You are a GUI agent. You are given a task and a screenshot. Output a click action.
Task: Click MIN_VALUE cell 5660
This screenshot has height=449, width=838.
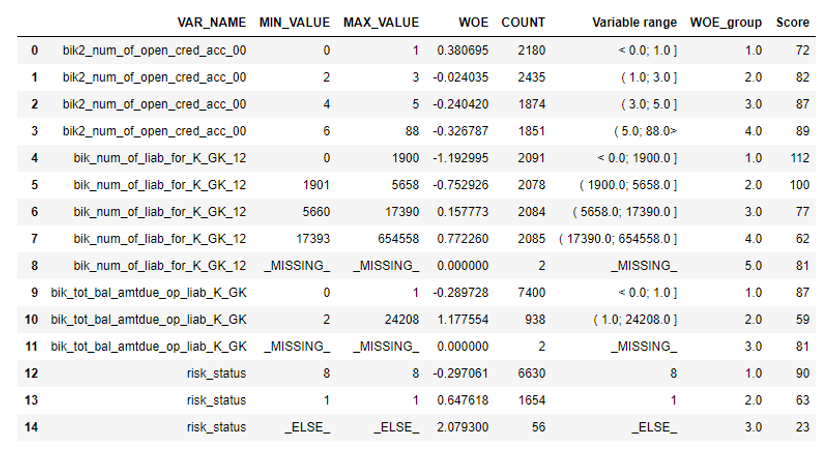click(316, 212)
